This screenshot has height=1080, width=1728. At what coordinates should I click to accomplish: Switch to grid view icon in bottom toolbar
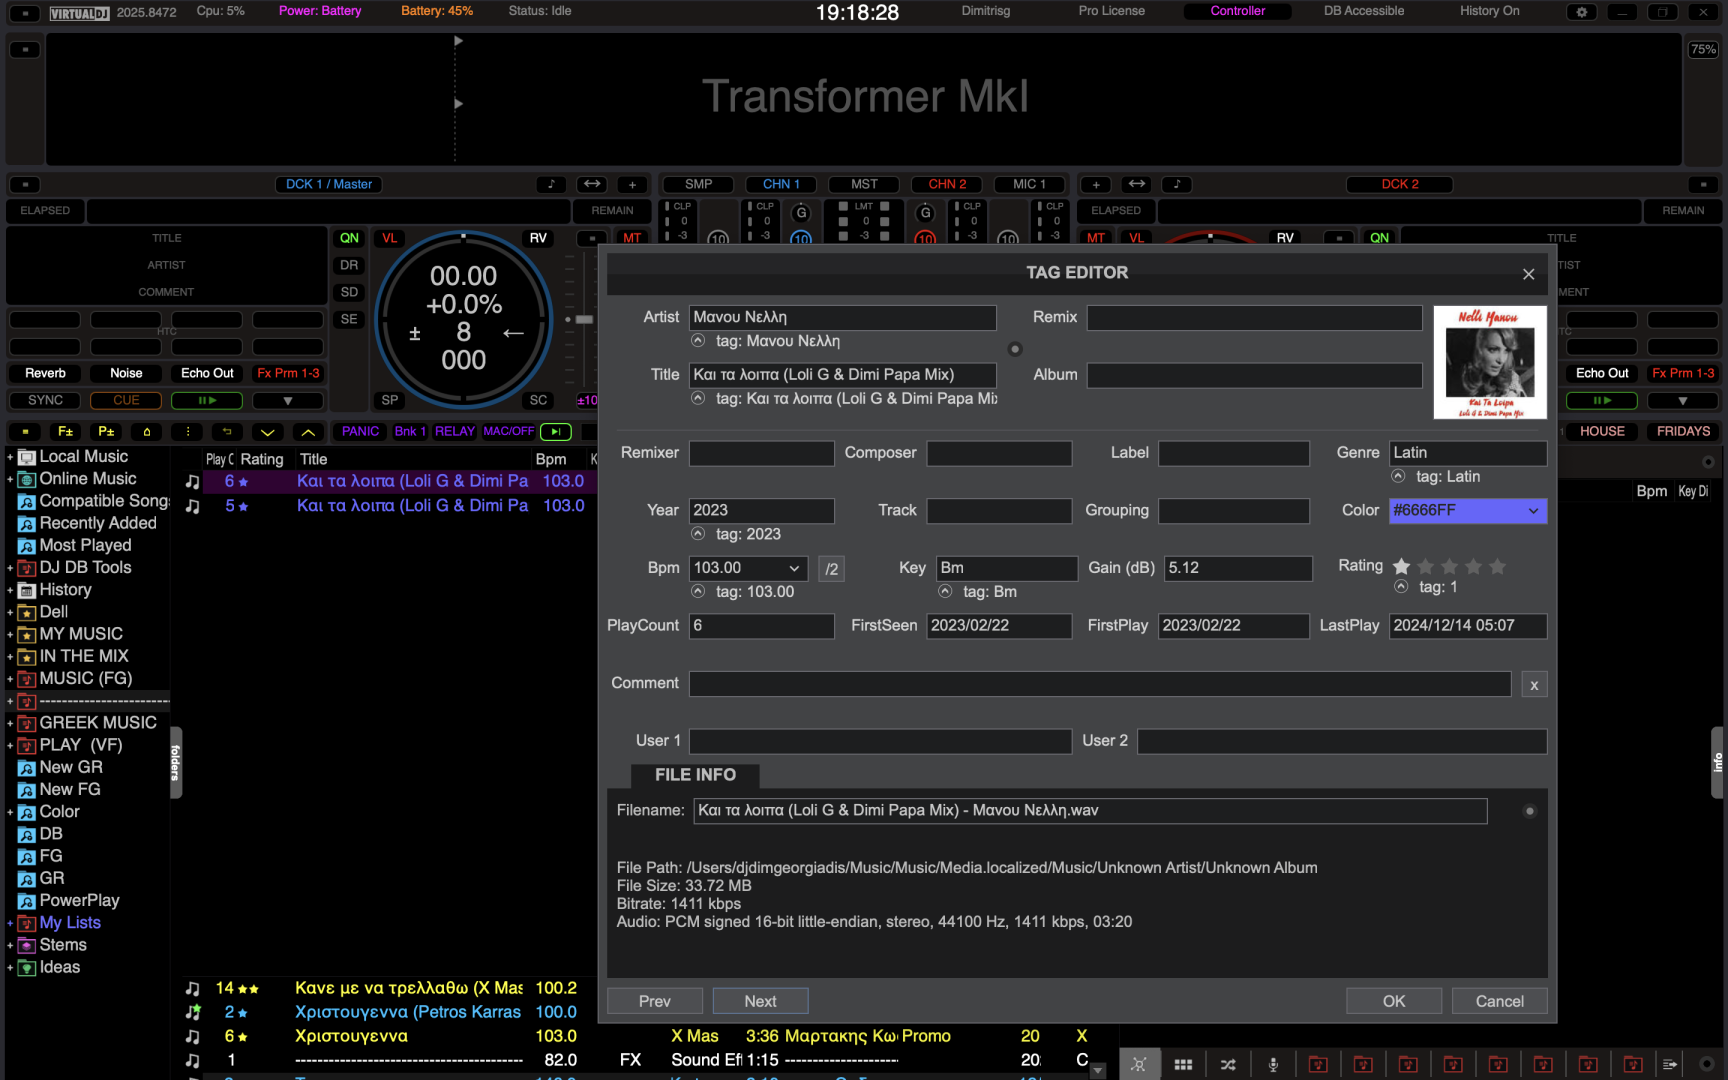click(1183, 1064)
